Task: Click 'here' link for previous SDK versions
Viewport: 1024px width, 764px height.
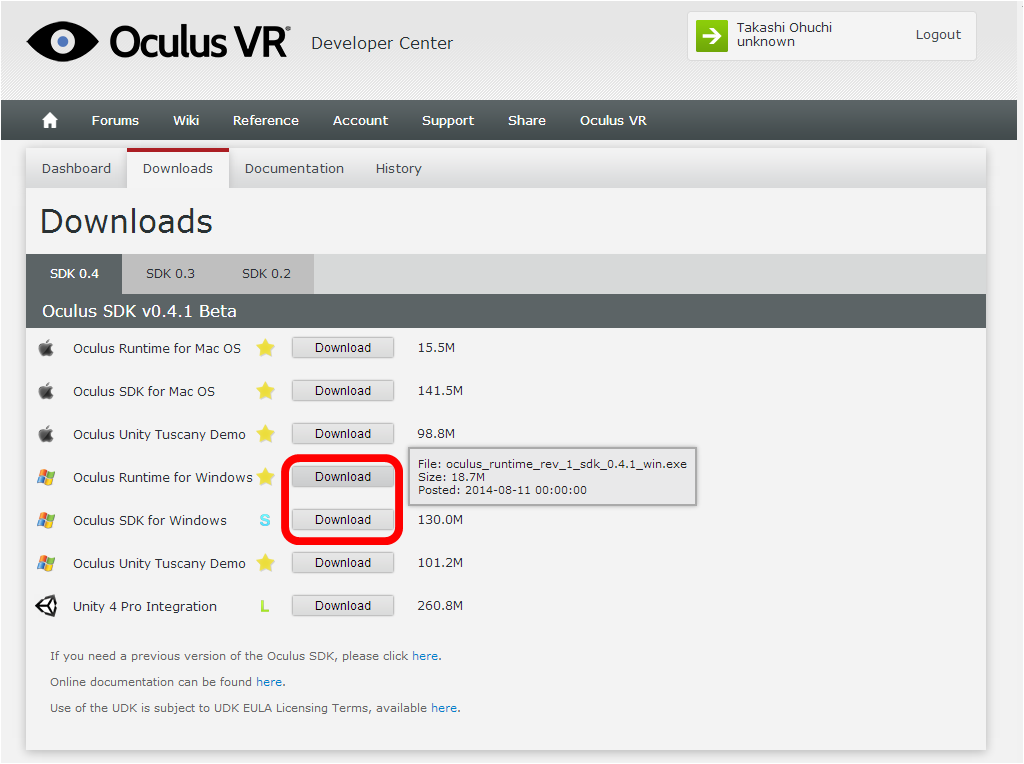Action: 424,656
